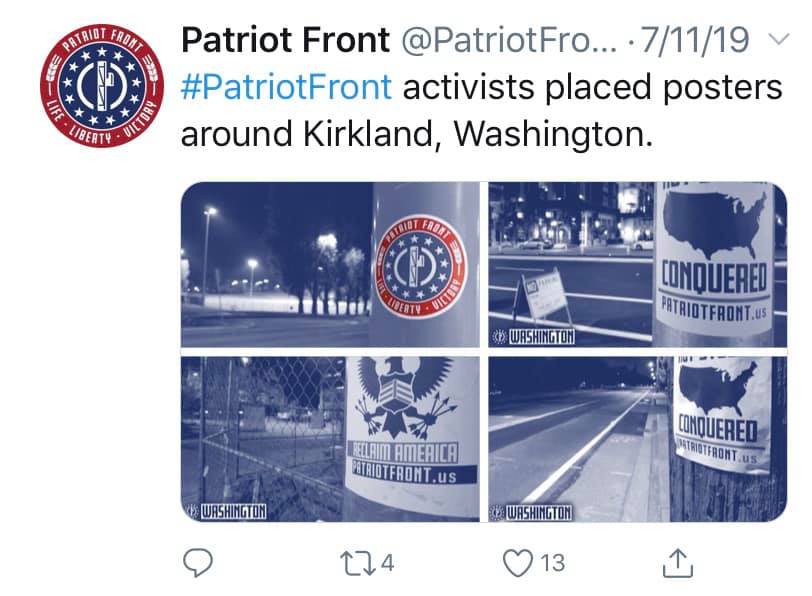Viewport: 812px width, 596px height.
Task: View photo with circular logo sticker on pole
Action: 330,264
